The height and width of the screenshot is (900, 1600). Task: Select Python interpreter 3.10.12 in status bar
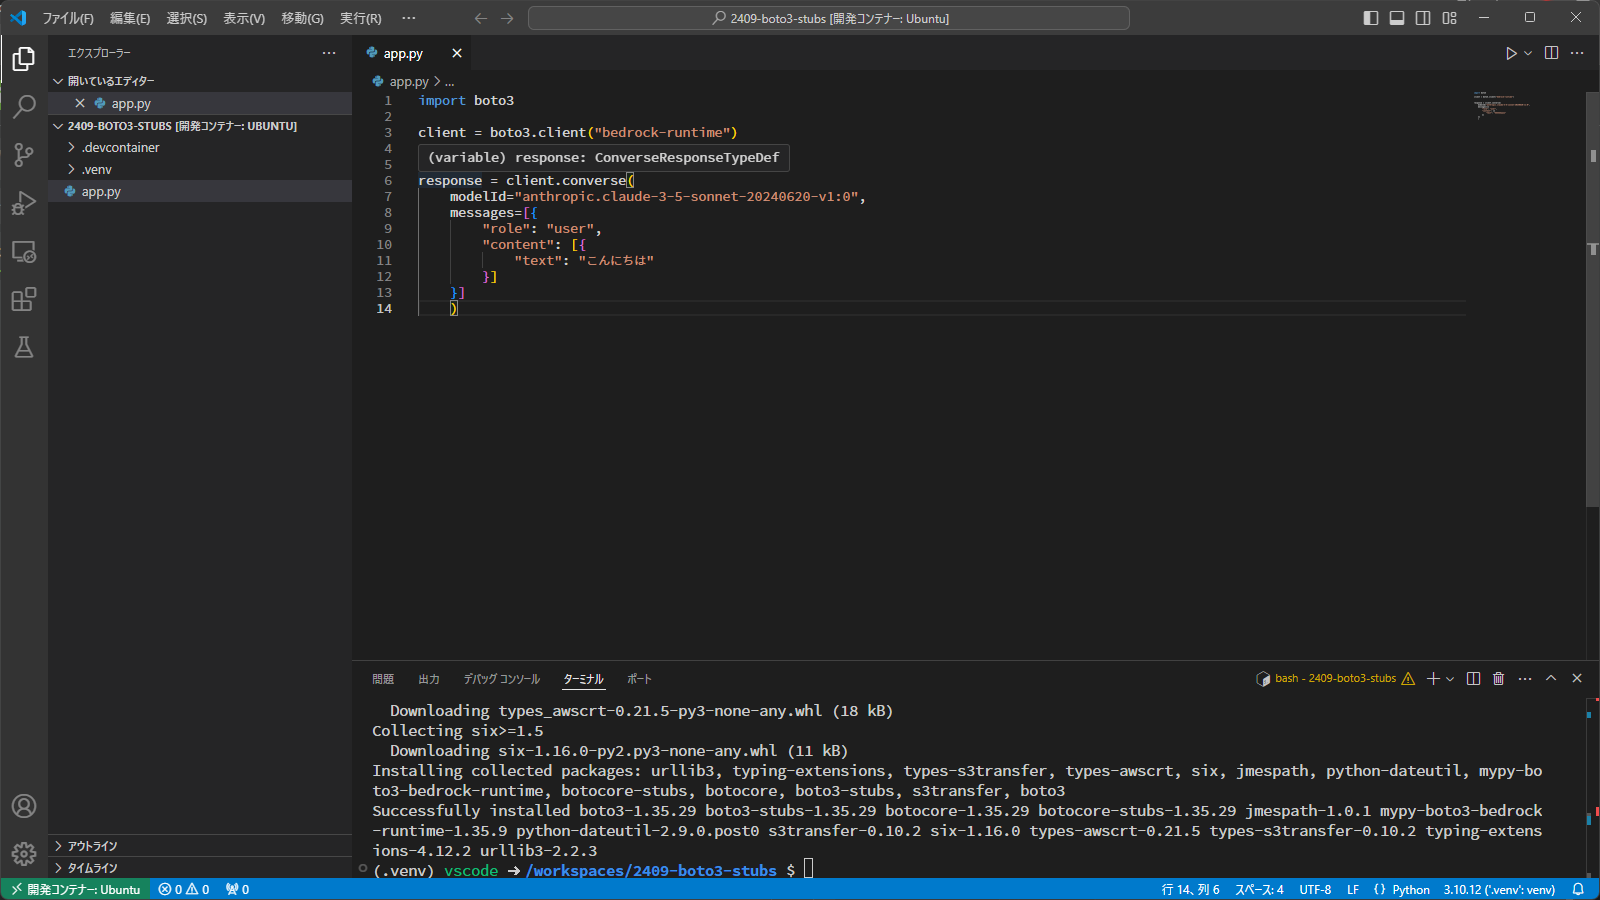click(x=1498, y=889)
